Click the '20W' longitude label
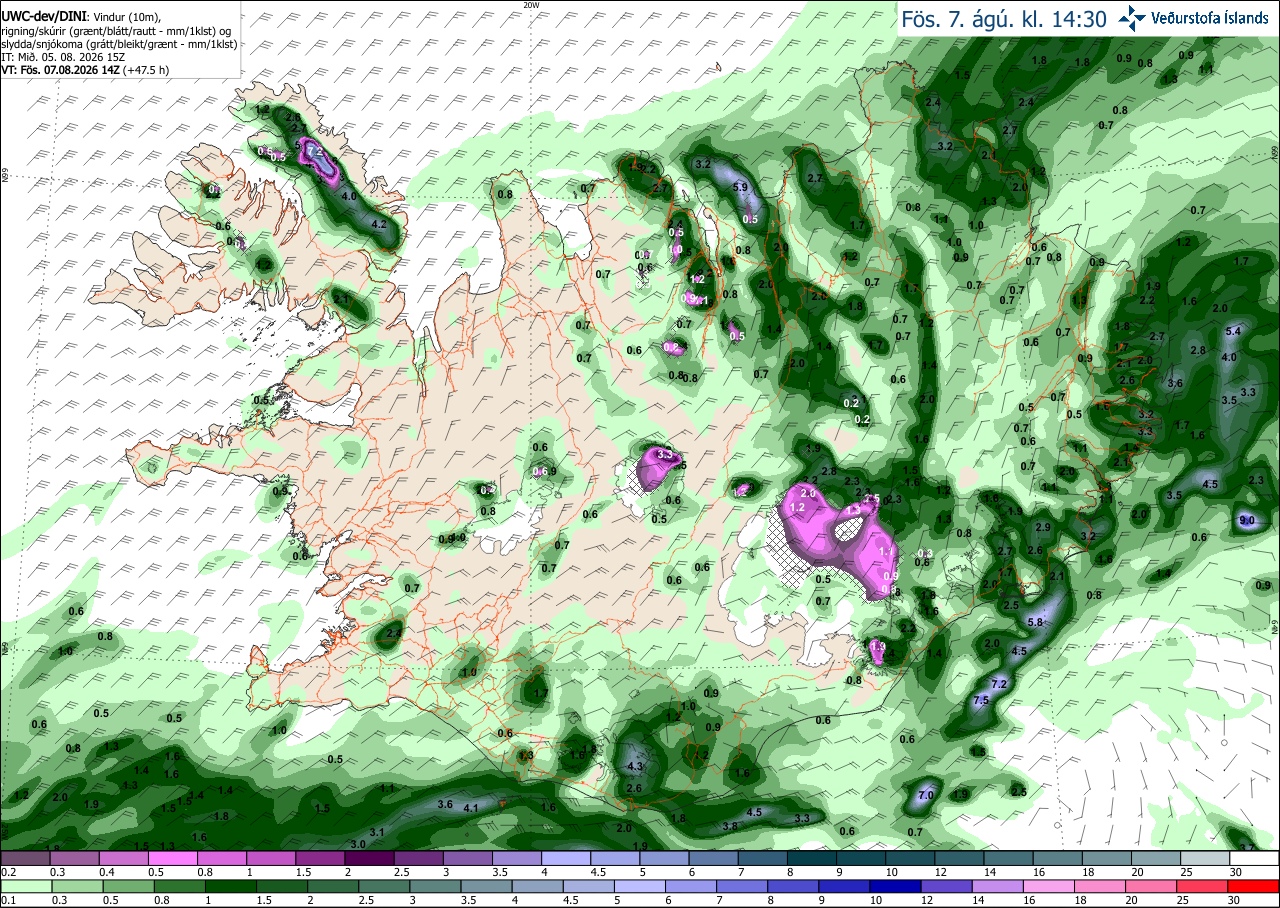 tap(531, 4)
